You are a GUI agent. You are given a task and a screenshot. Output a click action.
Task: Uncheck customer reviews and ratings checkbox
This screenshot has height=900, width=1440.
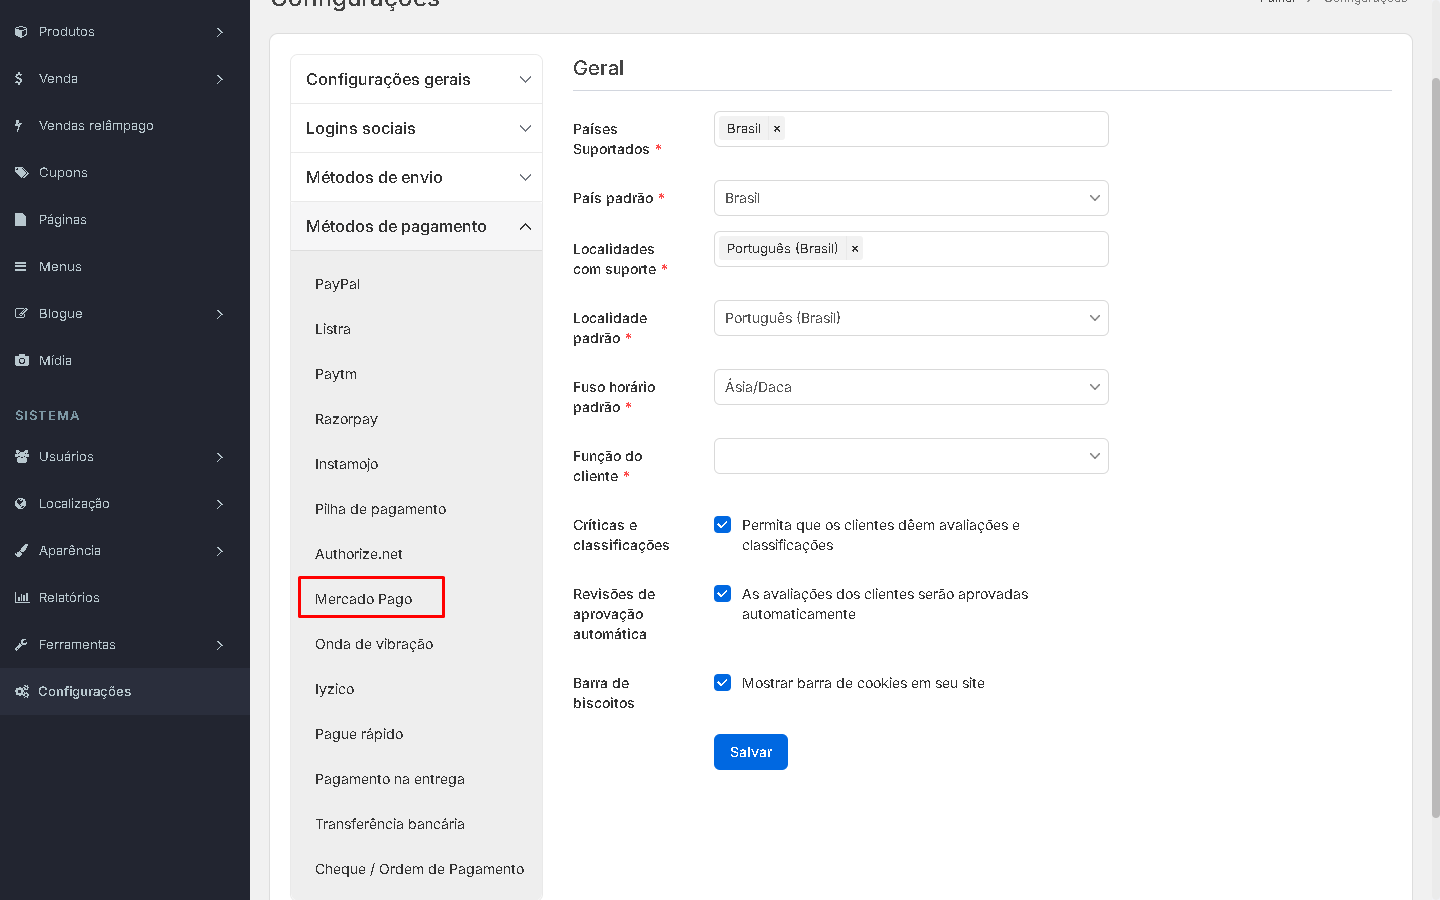[x=722, y=525]
